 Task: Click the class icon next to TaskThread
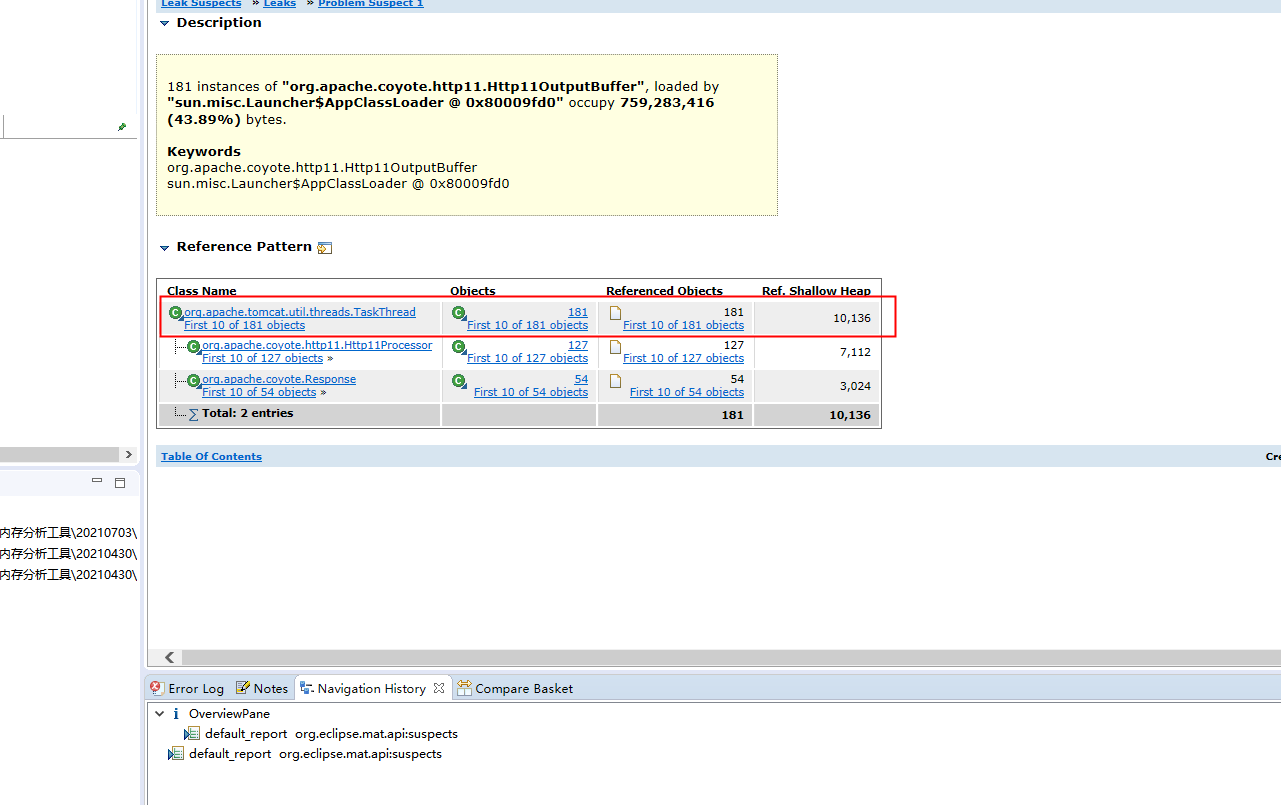(x=175, y=311)
